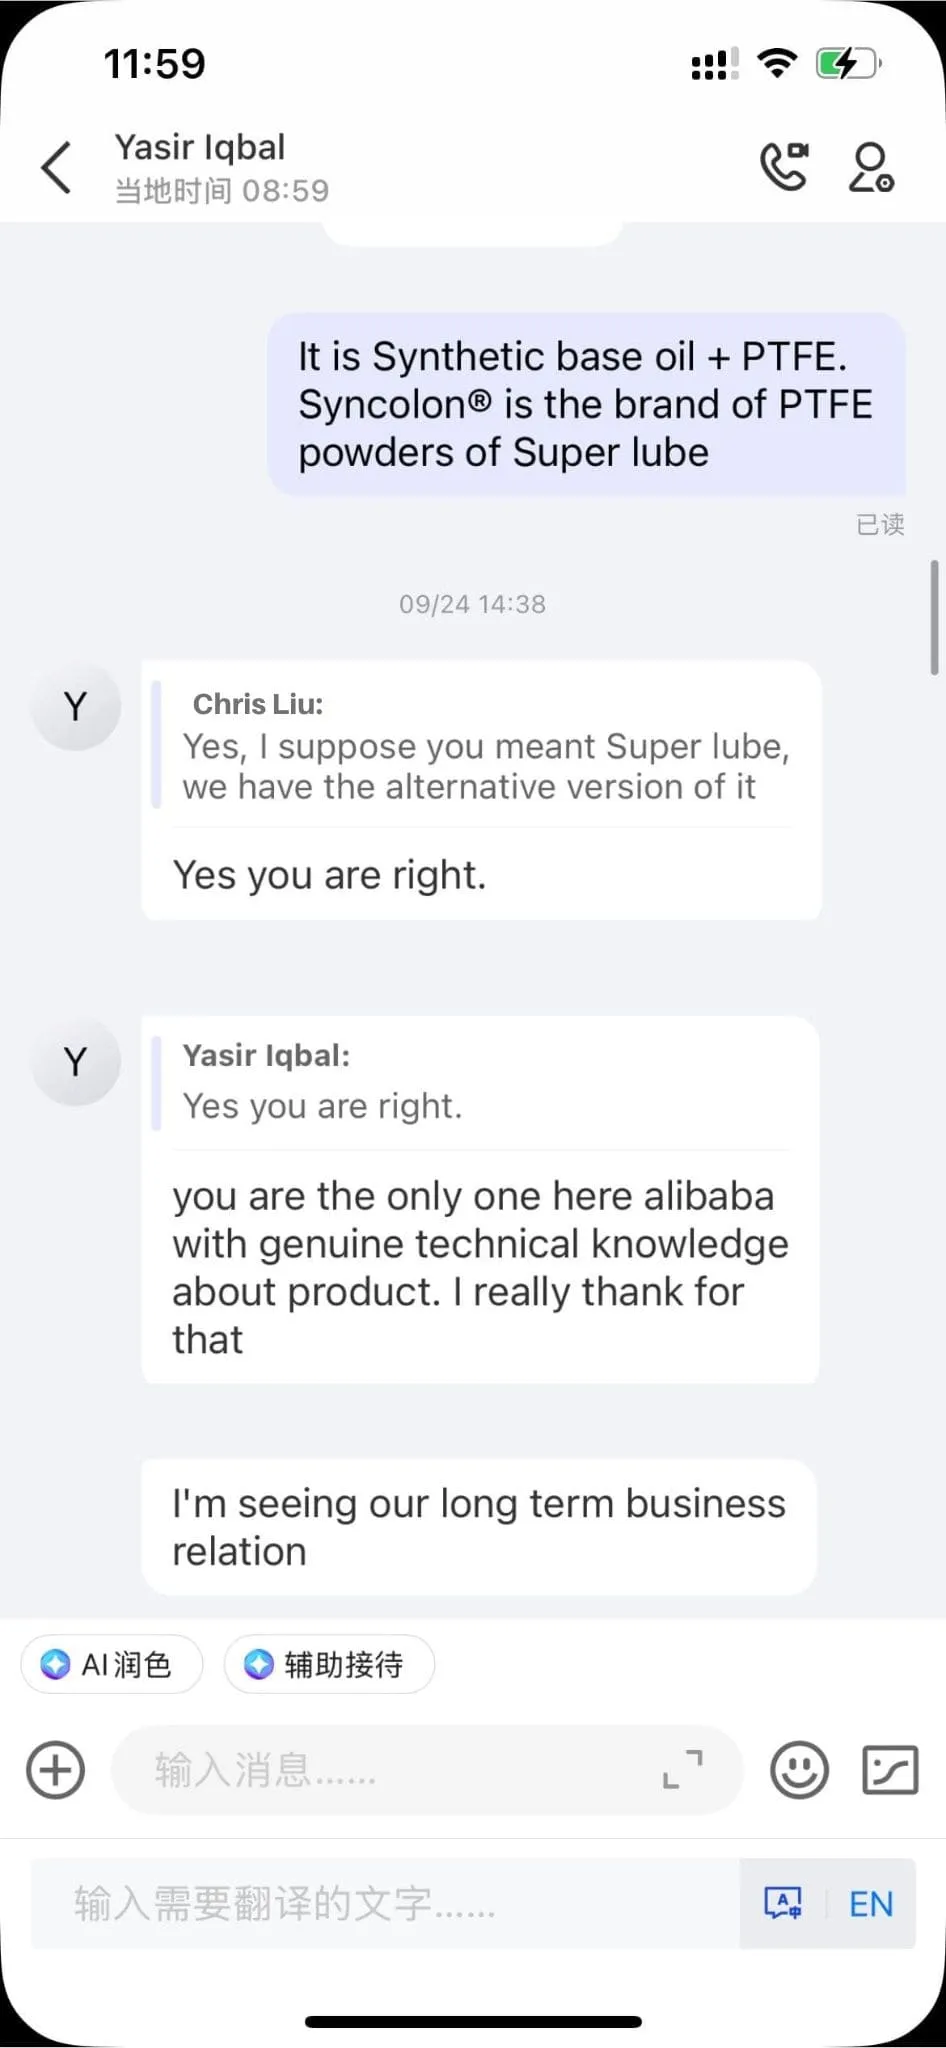The image size is (946, 2048).
Task: Select the 'long term business relation' message
Action: [478, 1527]
